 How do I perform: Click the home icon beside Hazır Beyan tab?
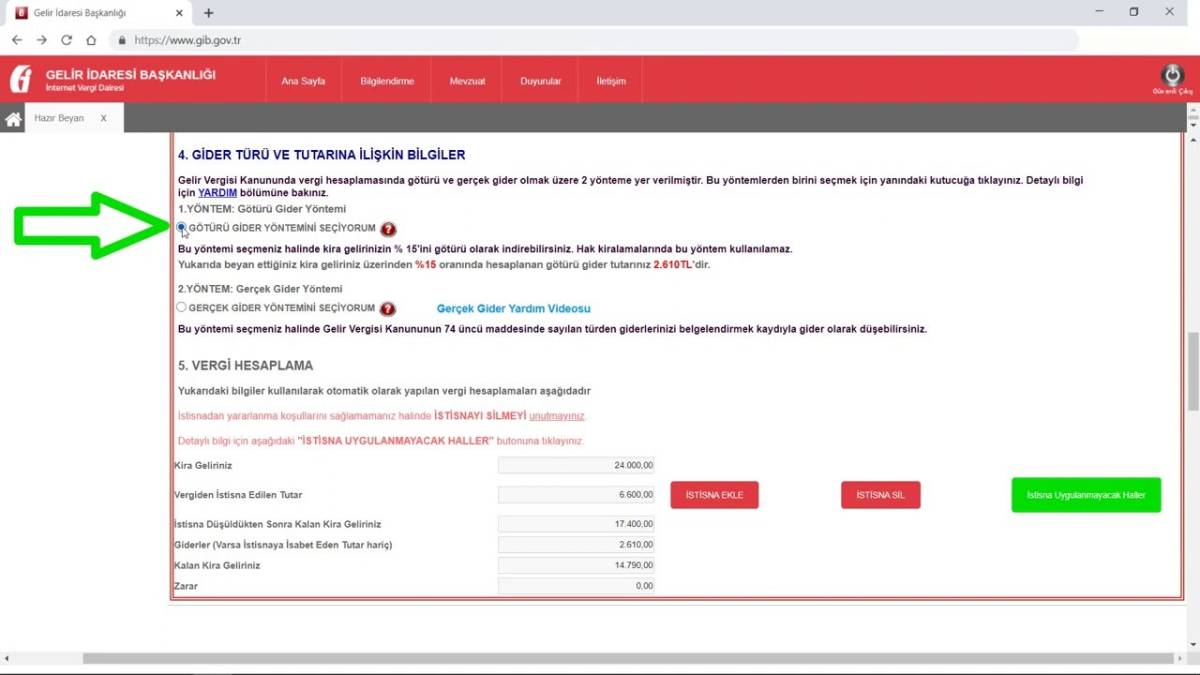click(13, 119)
